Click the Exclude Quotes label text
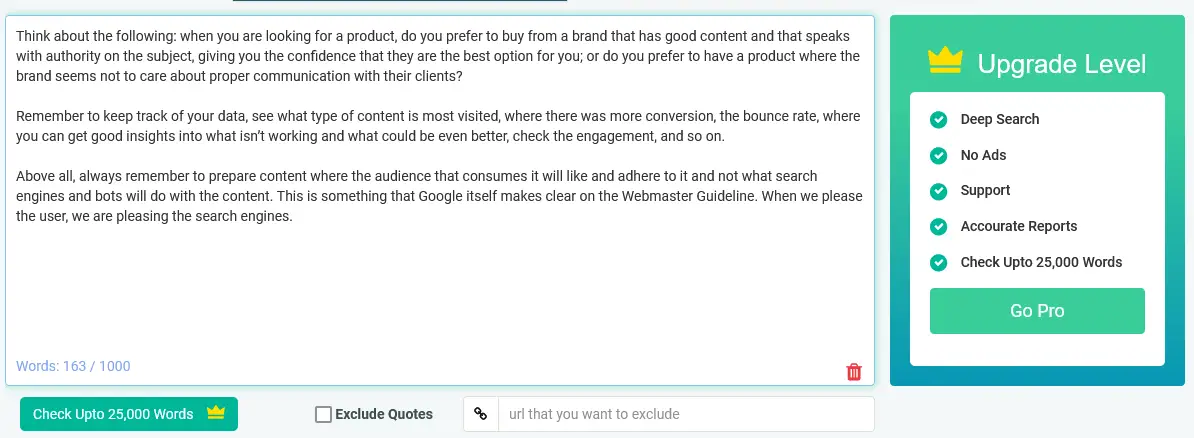Viewport: 1194px width, 438px height. point(384,414)
